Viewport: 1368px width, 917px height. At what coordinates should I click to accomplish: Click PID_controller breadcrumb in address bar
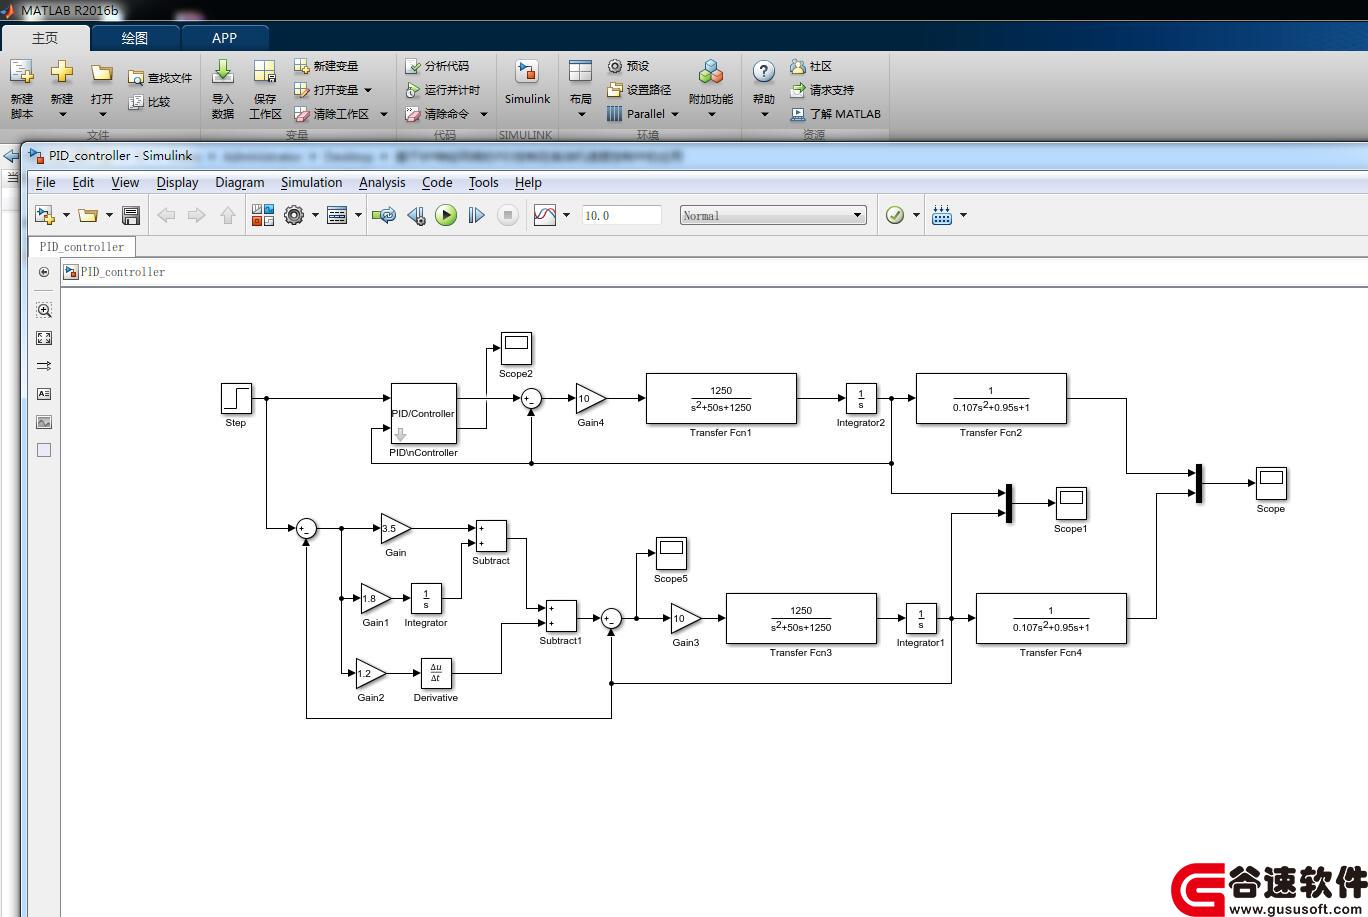(x=122, y=272)
